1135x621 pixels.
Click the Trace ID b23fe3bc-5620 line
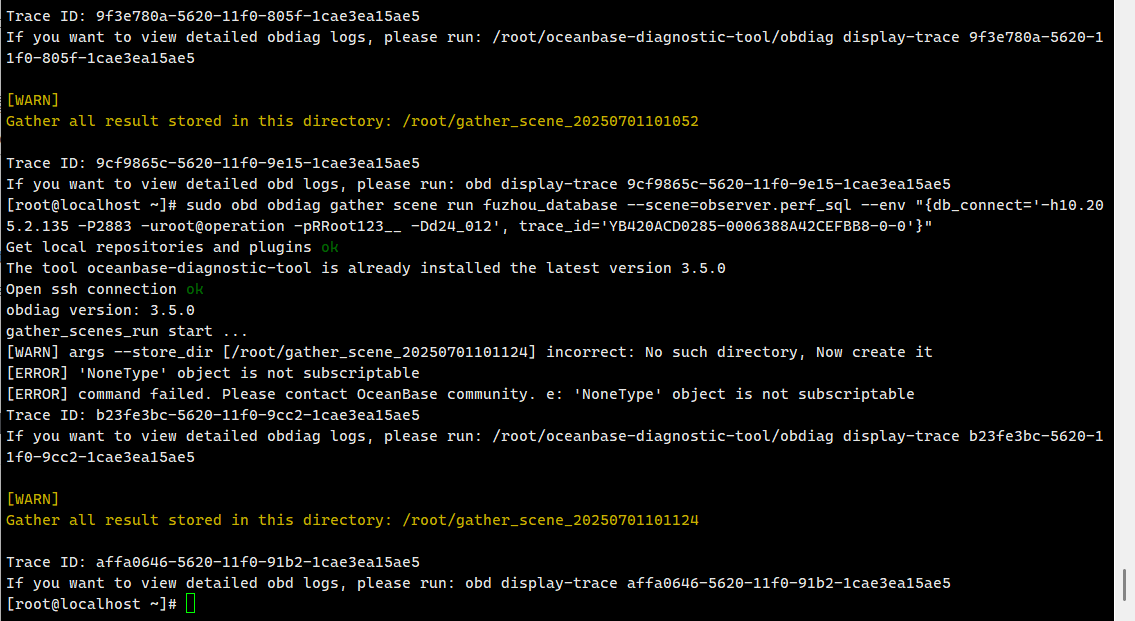(213, 415)
